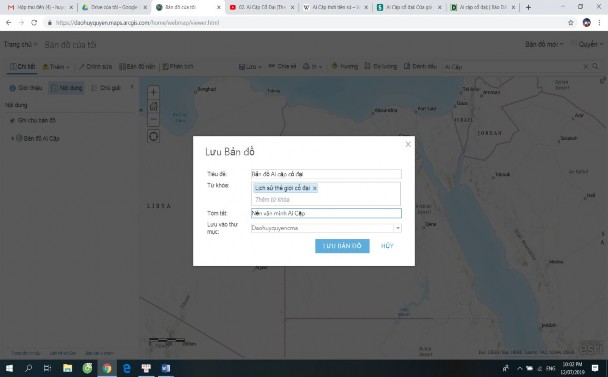Click the Ai Cập search box in toolbar

click(x=512, y=67)
